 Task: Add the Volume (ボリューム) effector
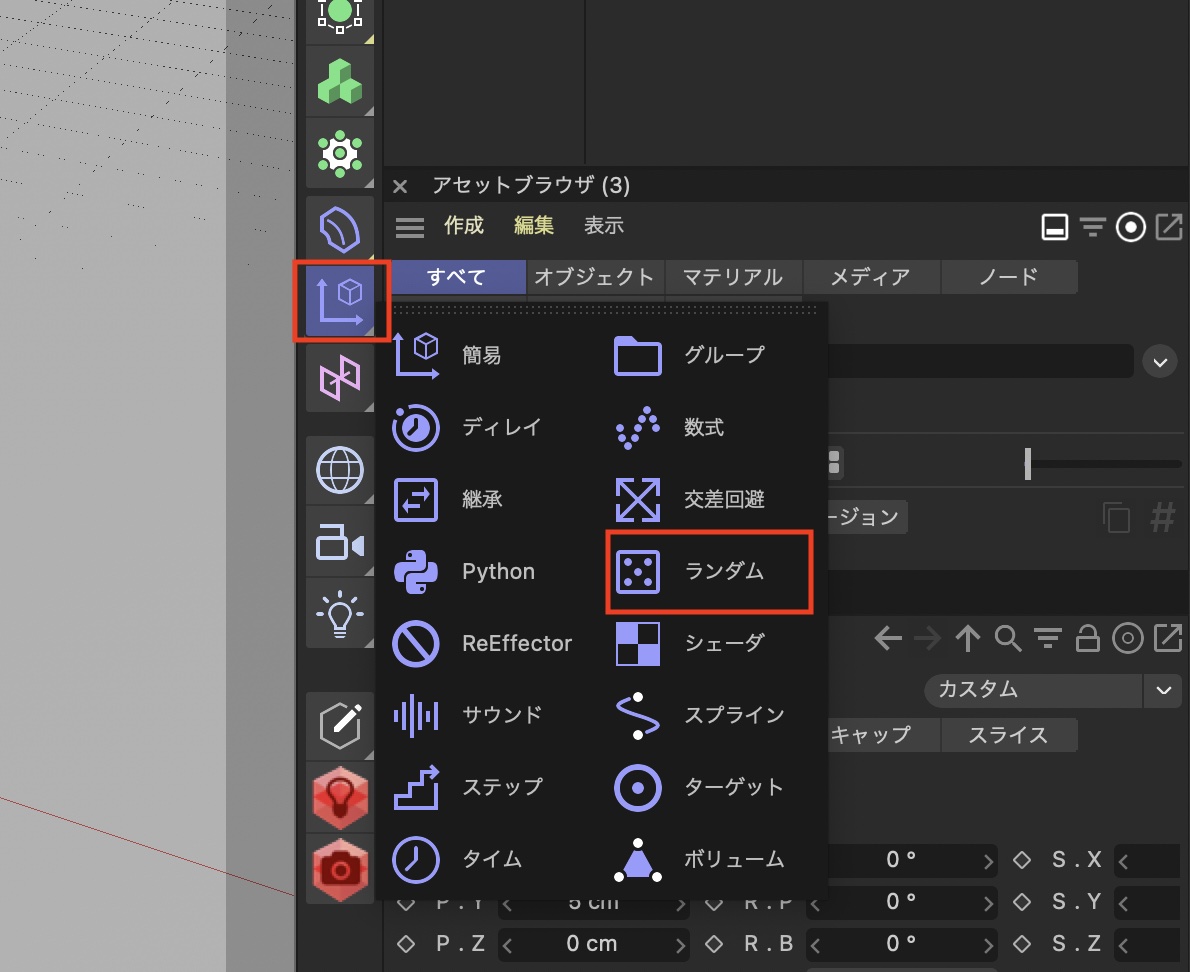click(x=708, y=859)
